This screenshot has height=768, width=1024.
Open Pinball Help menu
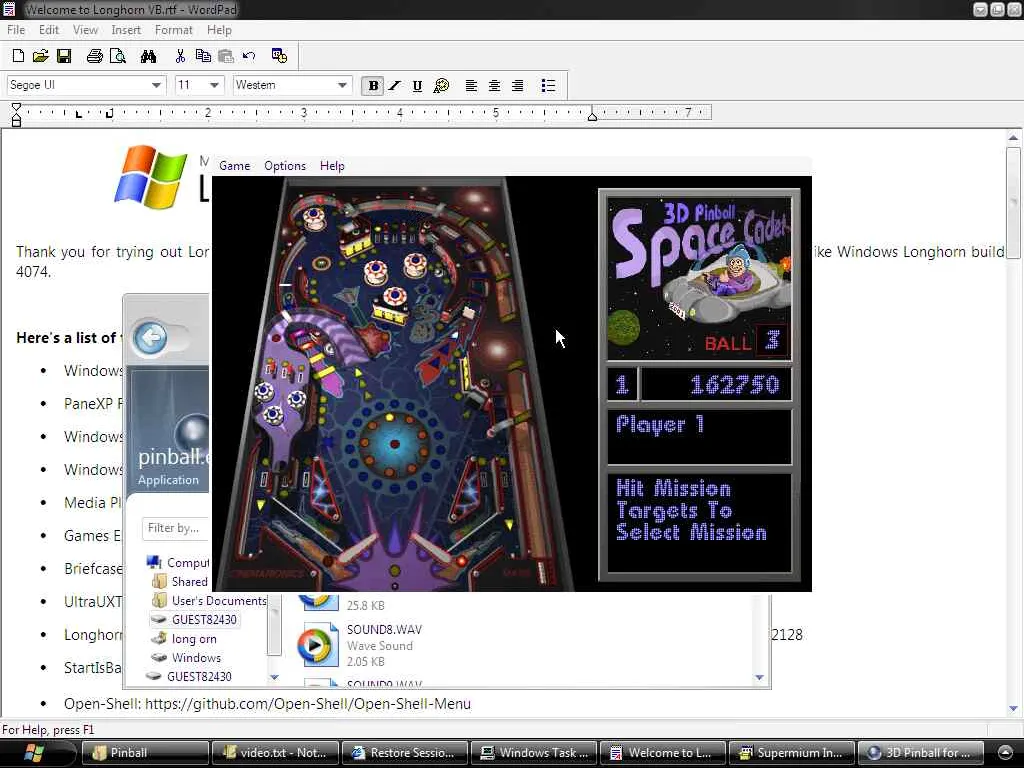[x=332, y=166]
